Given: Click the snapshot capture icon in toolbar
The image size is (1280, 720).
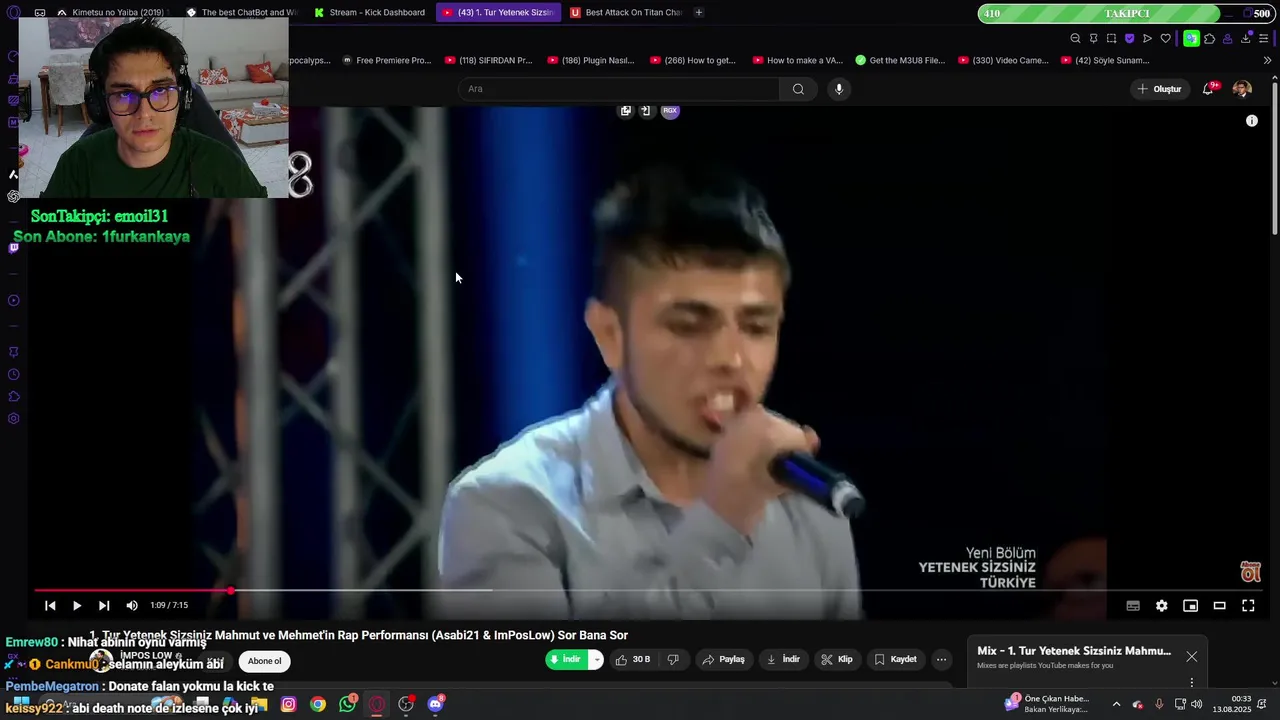Looking at the screenshot, I should (x=1111, y=39).
